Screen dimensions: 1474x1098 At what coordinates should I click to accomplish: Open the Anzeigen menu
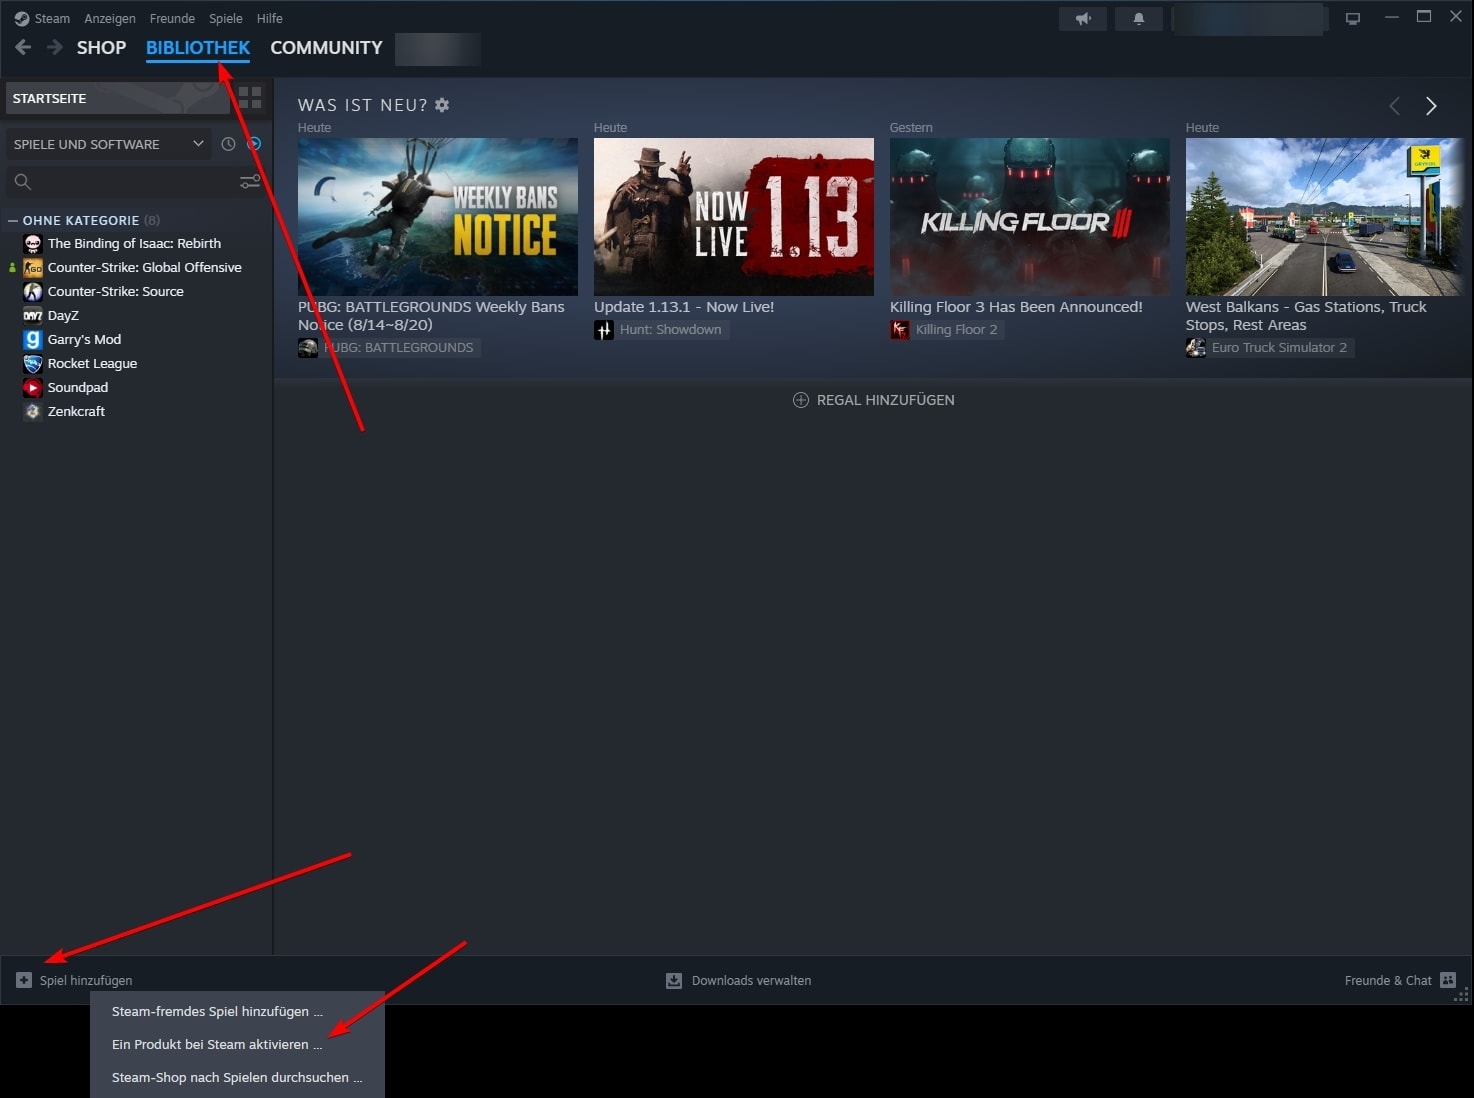click(x=110, y=18)
